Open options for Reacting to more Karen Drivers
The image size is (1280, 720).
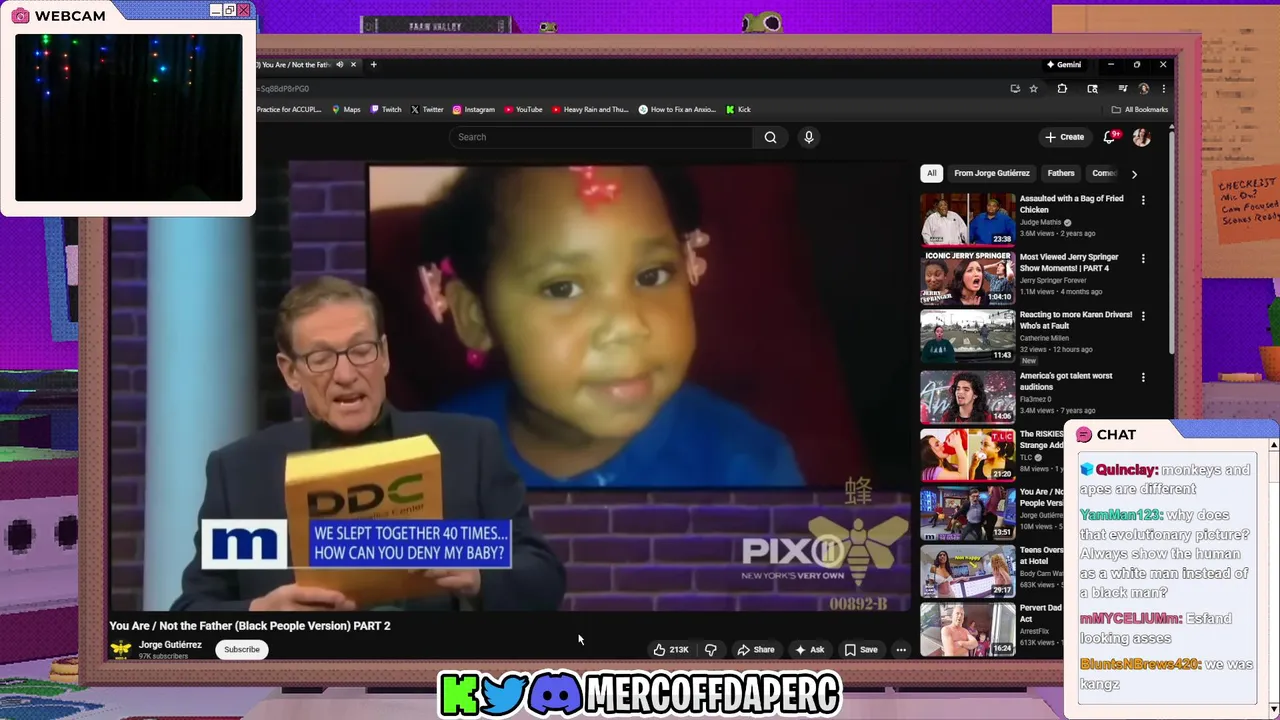coord(1143,316)
